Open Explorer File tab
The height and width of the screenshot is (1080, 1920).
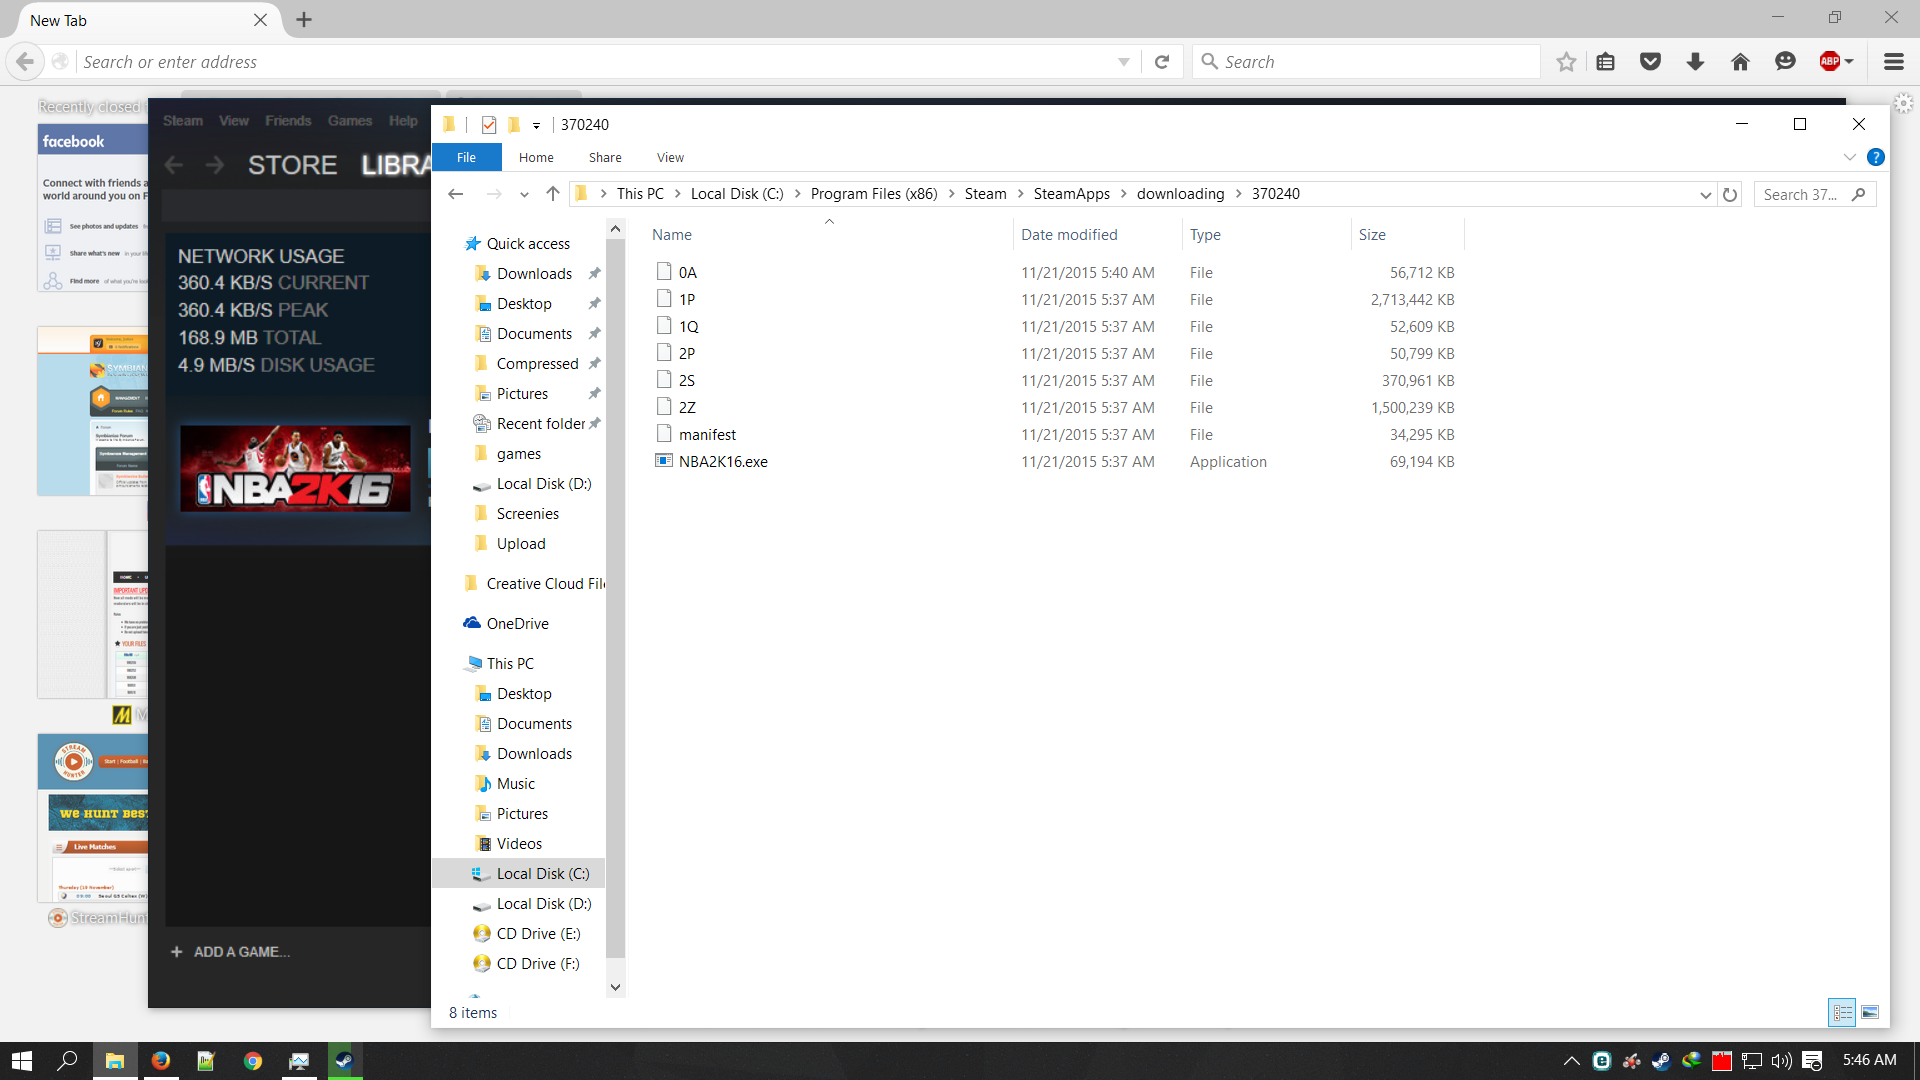466,157
